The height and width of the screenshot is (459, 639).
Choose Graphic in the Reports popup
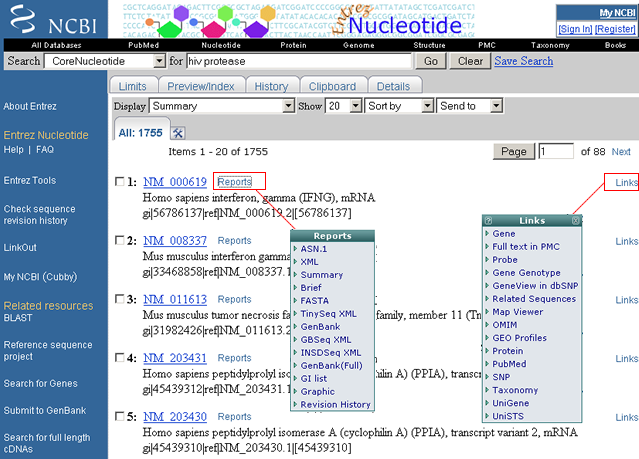[x=317, y=392]
